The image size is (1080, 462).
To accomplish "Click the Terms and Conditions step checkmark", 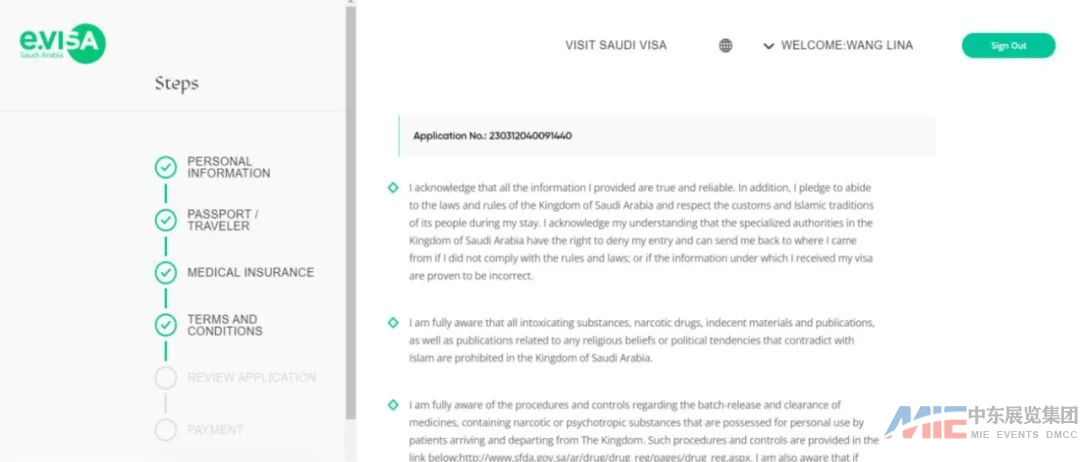I will tap(166, 325).
